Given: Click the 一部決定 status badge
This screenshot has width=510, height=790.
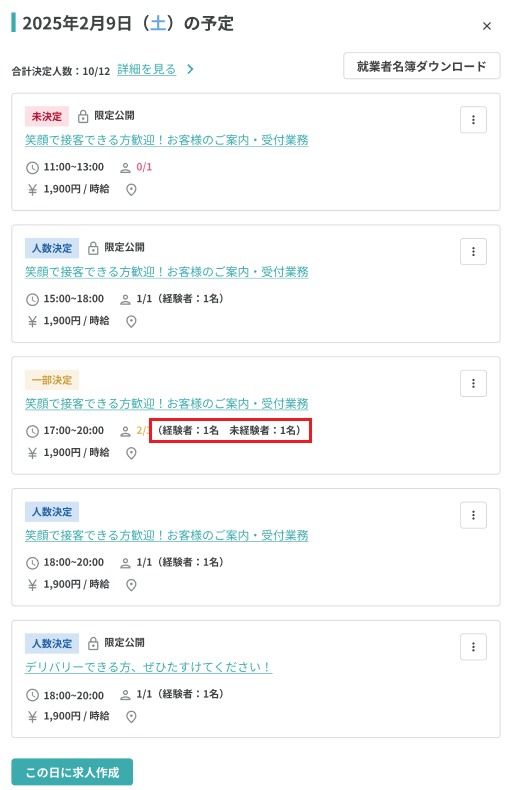Looking at the screenshot, I should tap(52, 380).
